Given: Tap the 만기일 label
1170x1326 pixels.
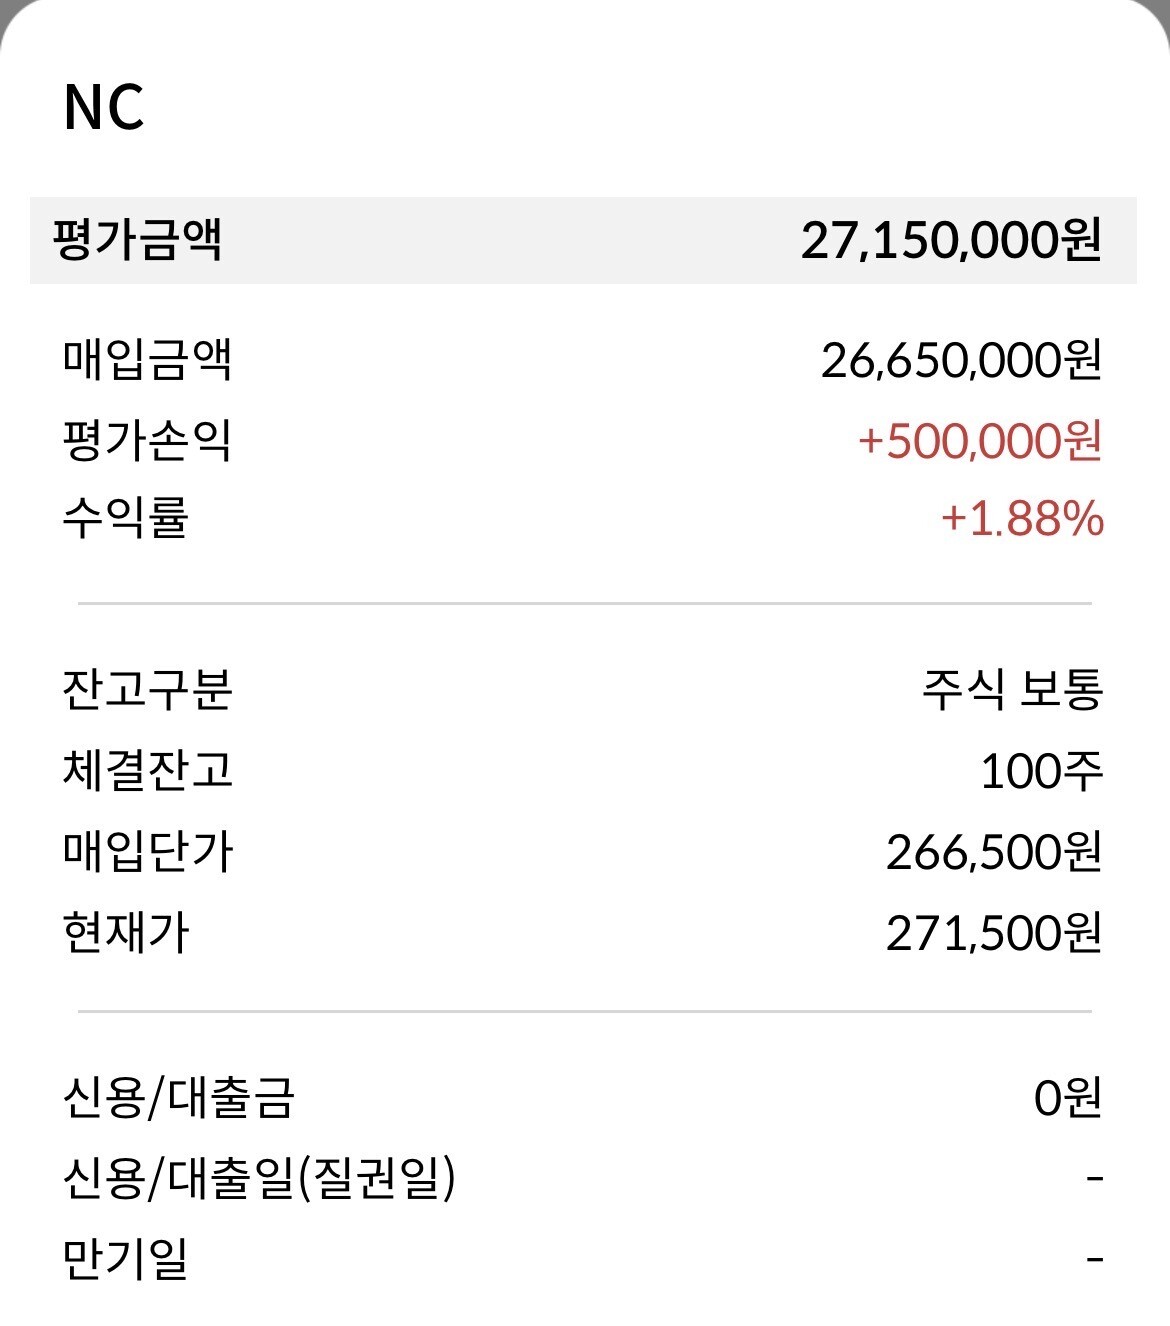Looking at the screenshot, I should 126,1259.
